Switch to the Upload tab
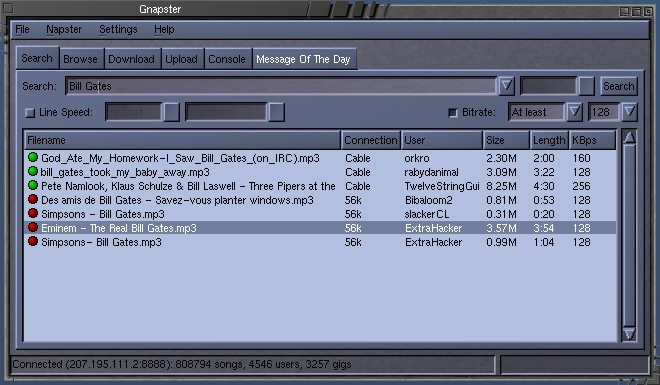This screenshot has width=660, height=385. pos(181,59)
